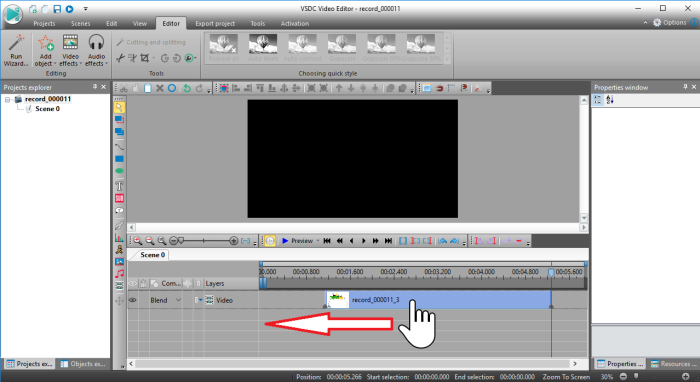The height and width of the screenshot is (382, 700).
Task: Pin the Properties window
Action: pos(685,87)
